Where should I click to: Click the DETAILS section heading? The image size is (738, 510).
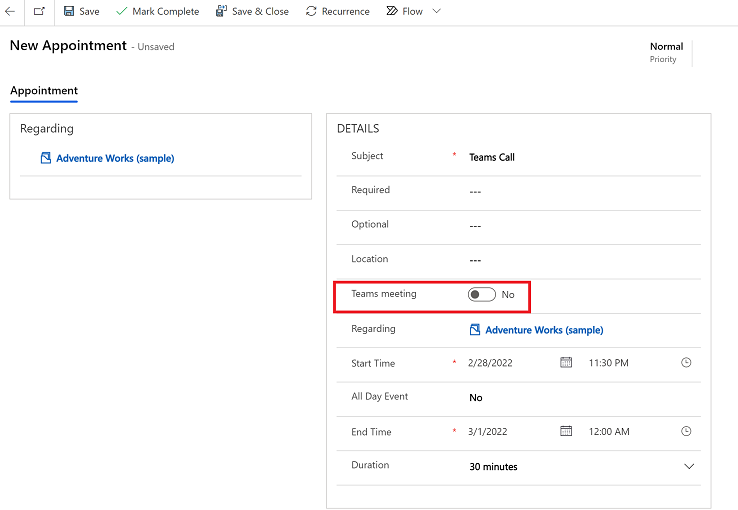tap(358, 128)
